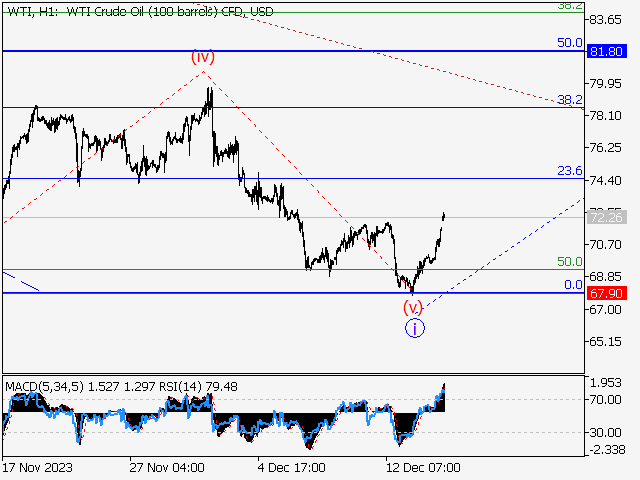Click the blue 38.2 Fibonacci level label
Viewport: 640px width, 480px height.
(x=570, y=99)
